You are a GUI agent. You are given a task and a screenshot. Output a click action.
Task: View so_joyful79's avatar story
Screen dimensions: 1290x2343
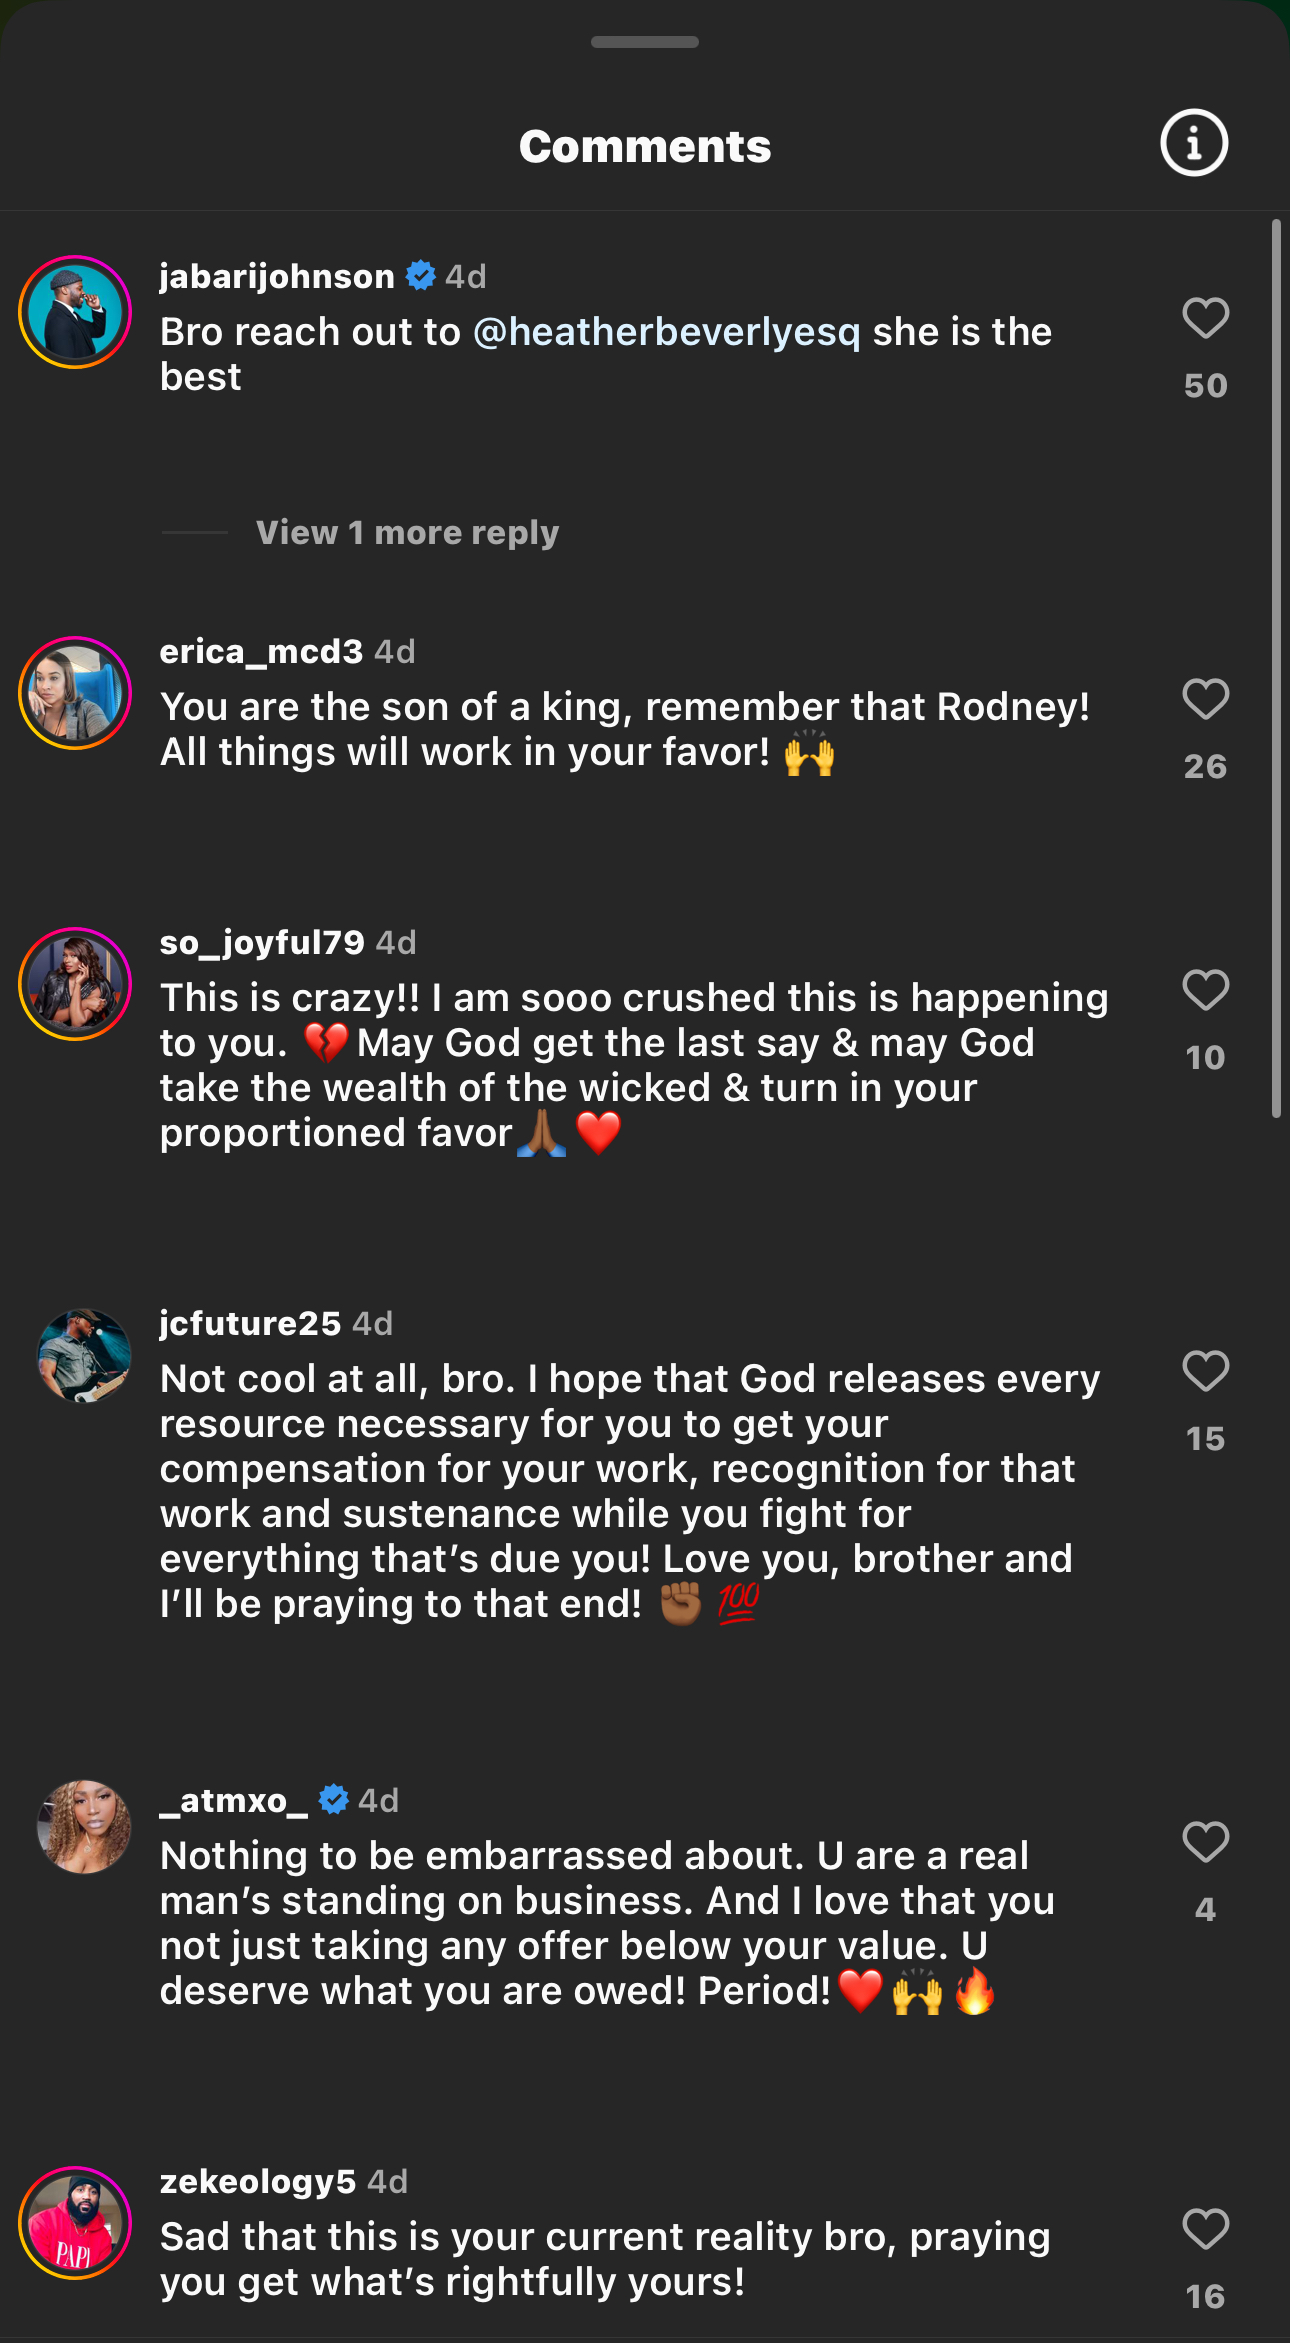pos(75,984)
